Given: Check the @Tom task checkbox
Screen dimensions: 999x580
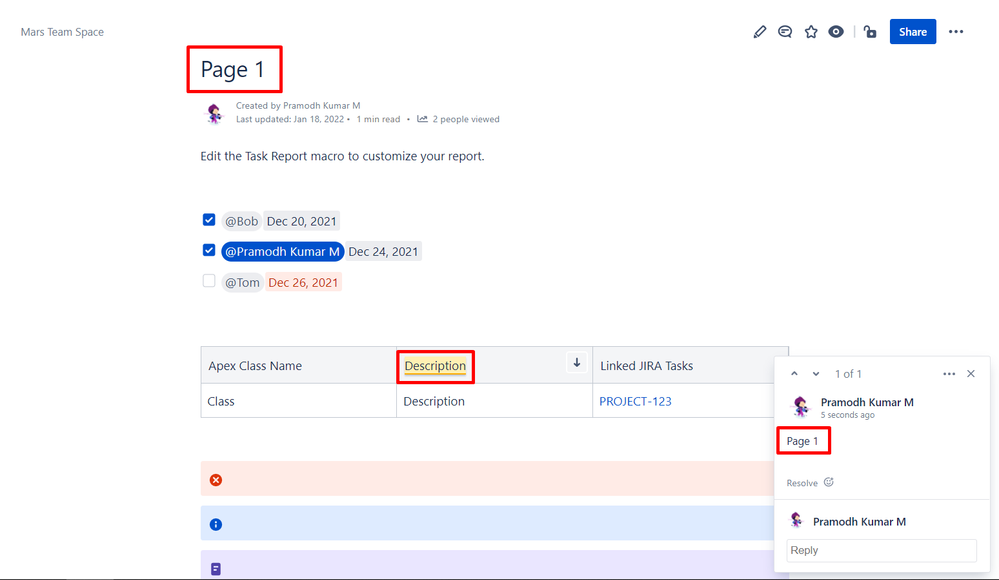Looking at the screenshot, I should pyautogui.click(x=209, y=281).
